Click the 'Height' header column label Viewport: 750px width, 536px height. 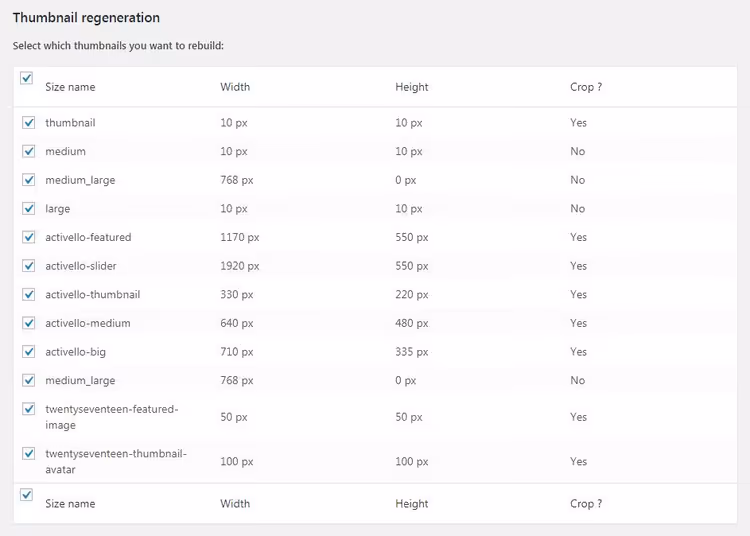tap(412, 87)
